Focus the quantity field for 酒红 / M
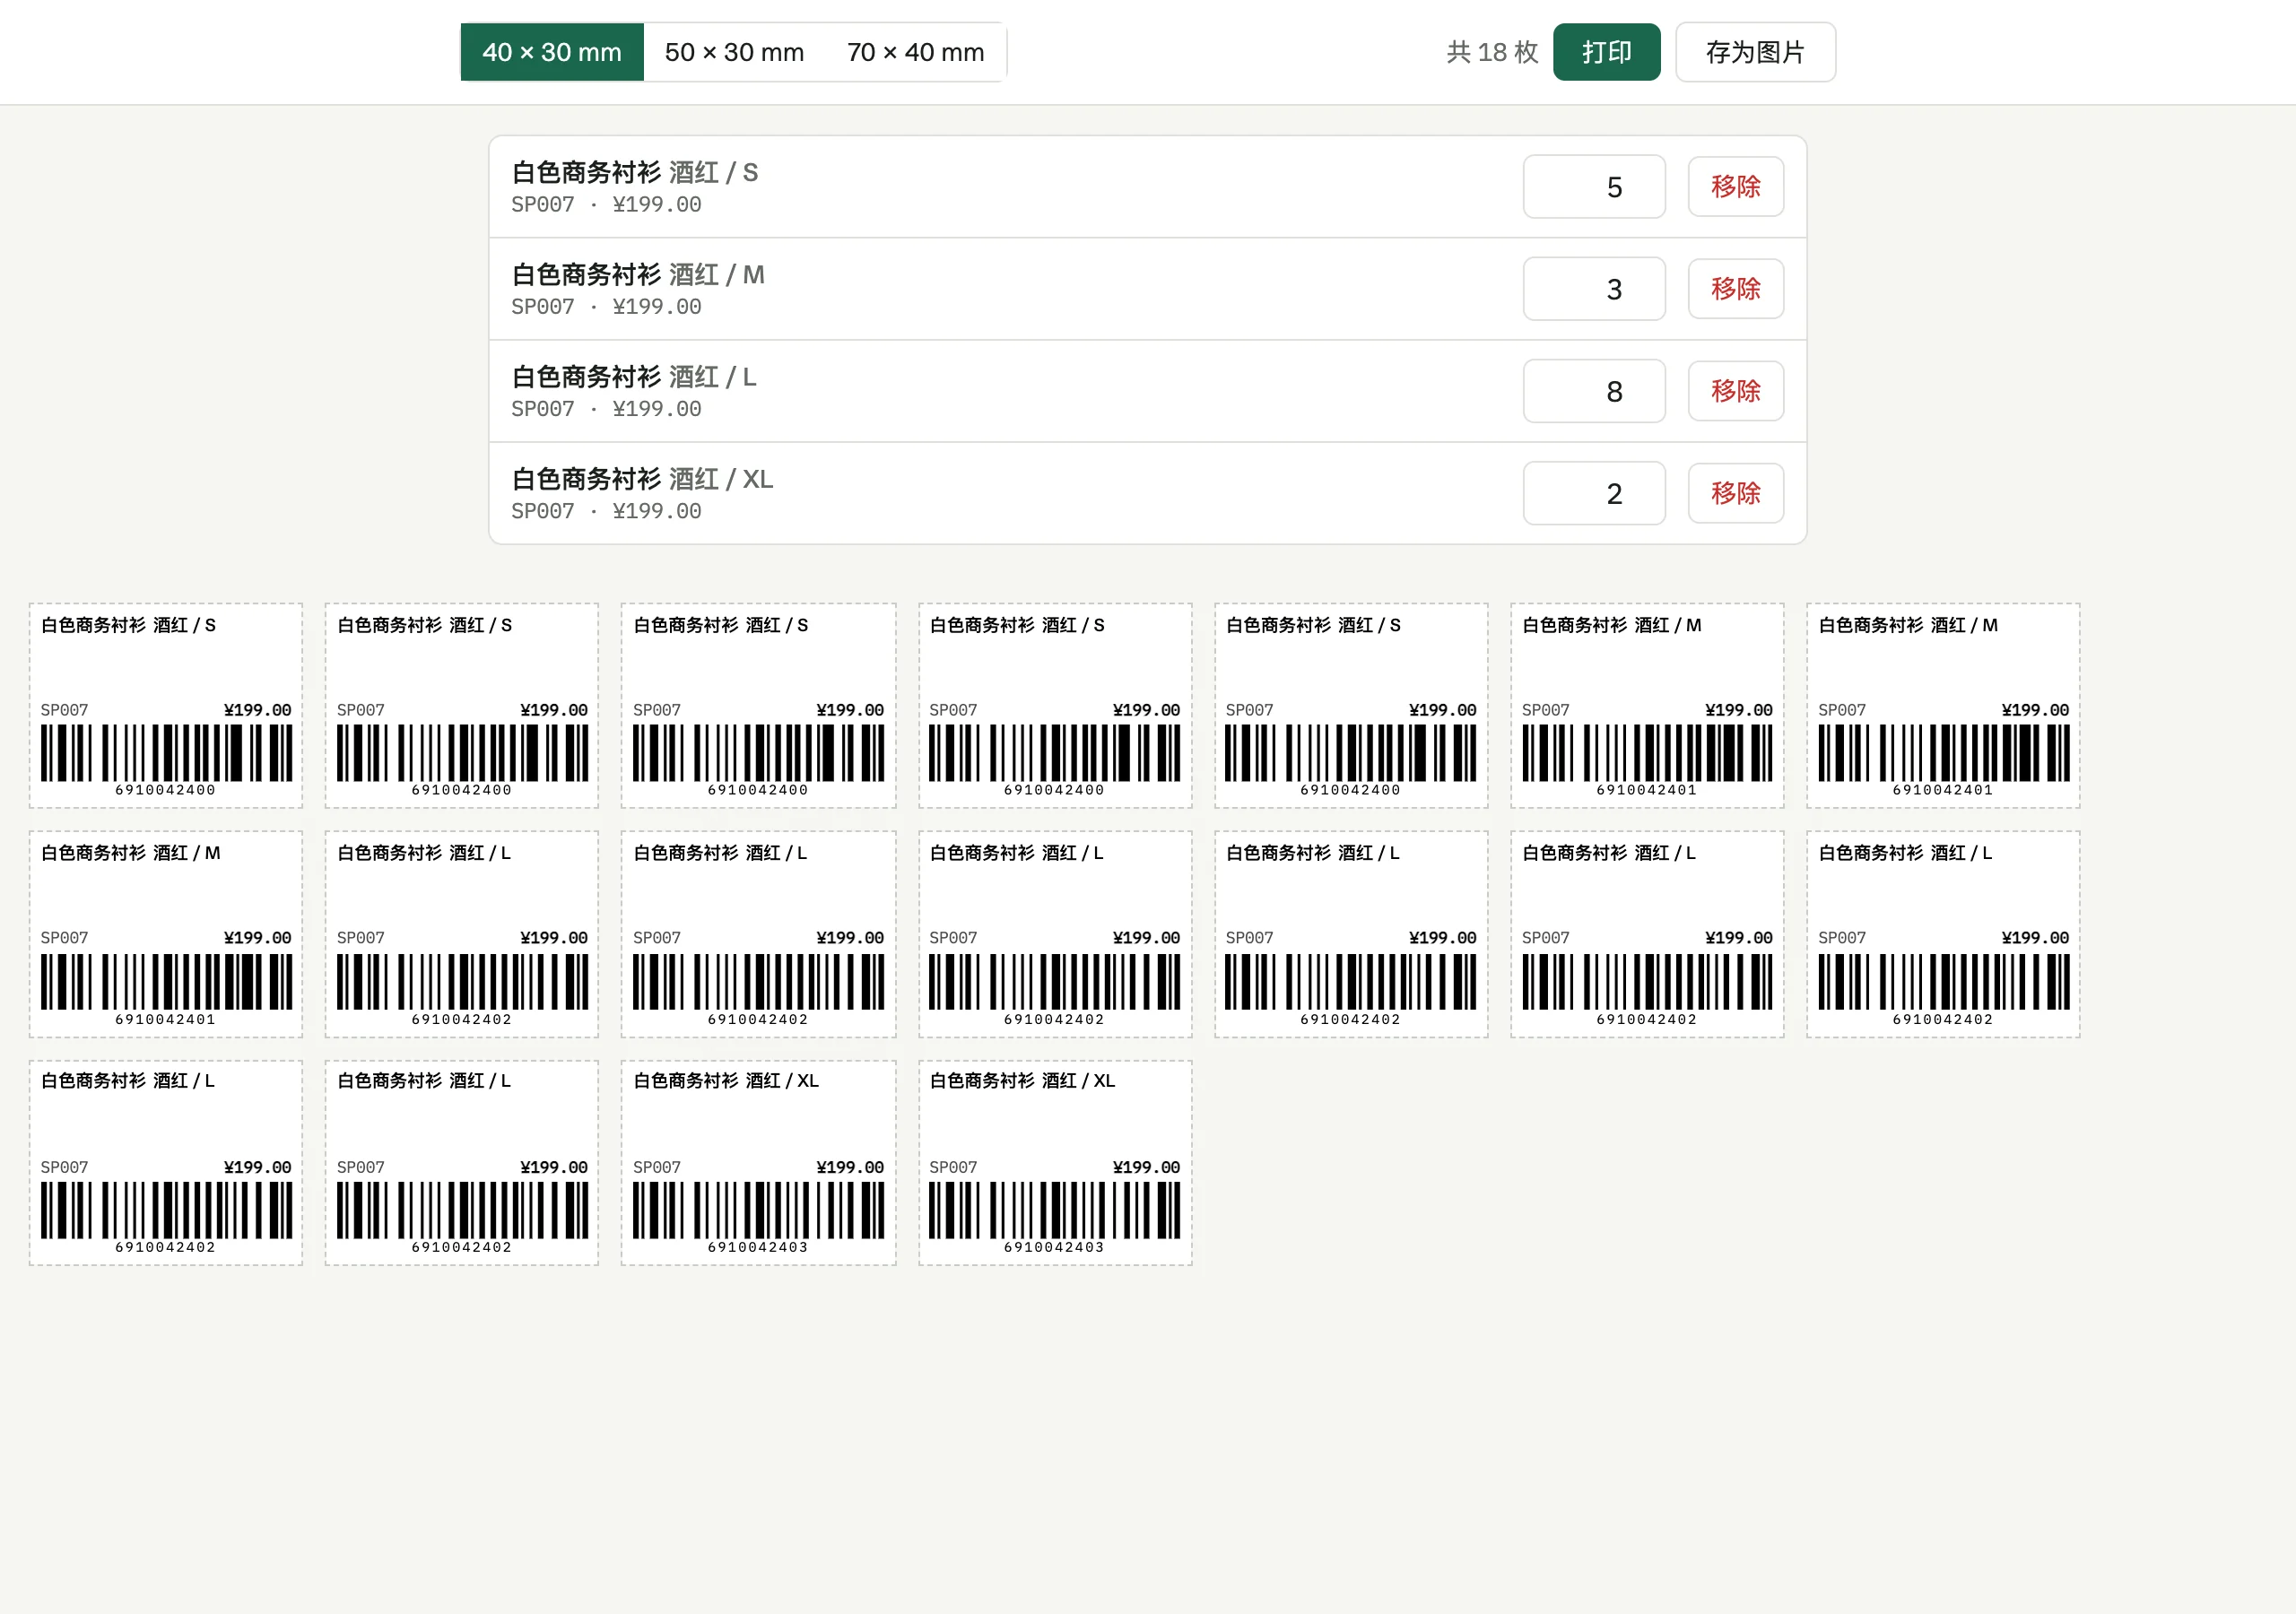 1594,289
